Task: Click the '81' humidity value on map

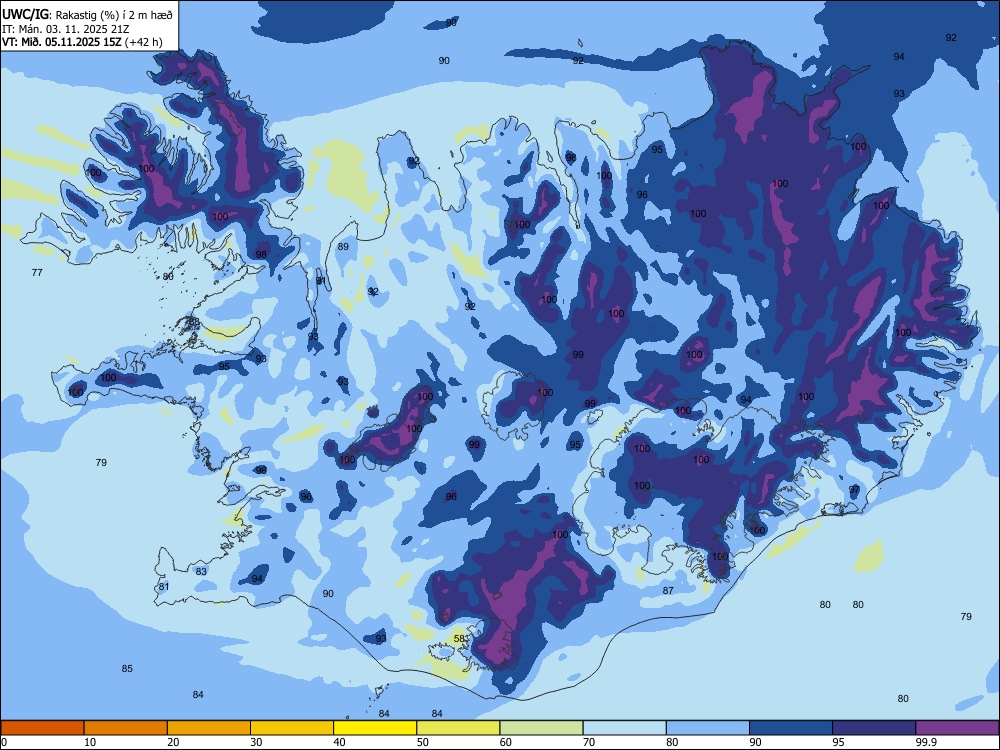Action: point(164,587)
